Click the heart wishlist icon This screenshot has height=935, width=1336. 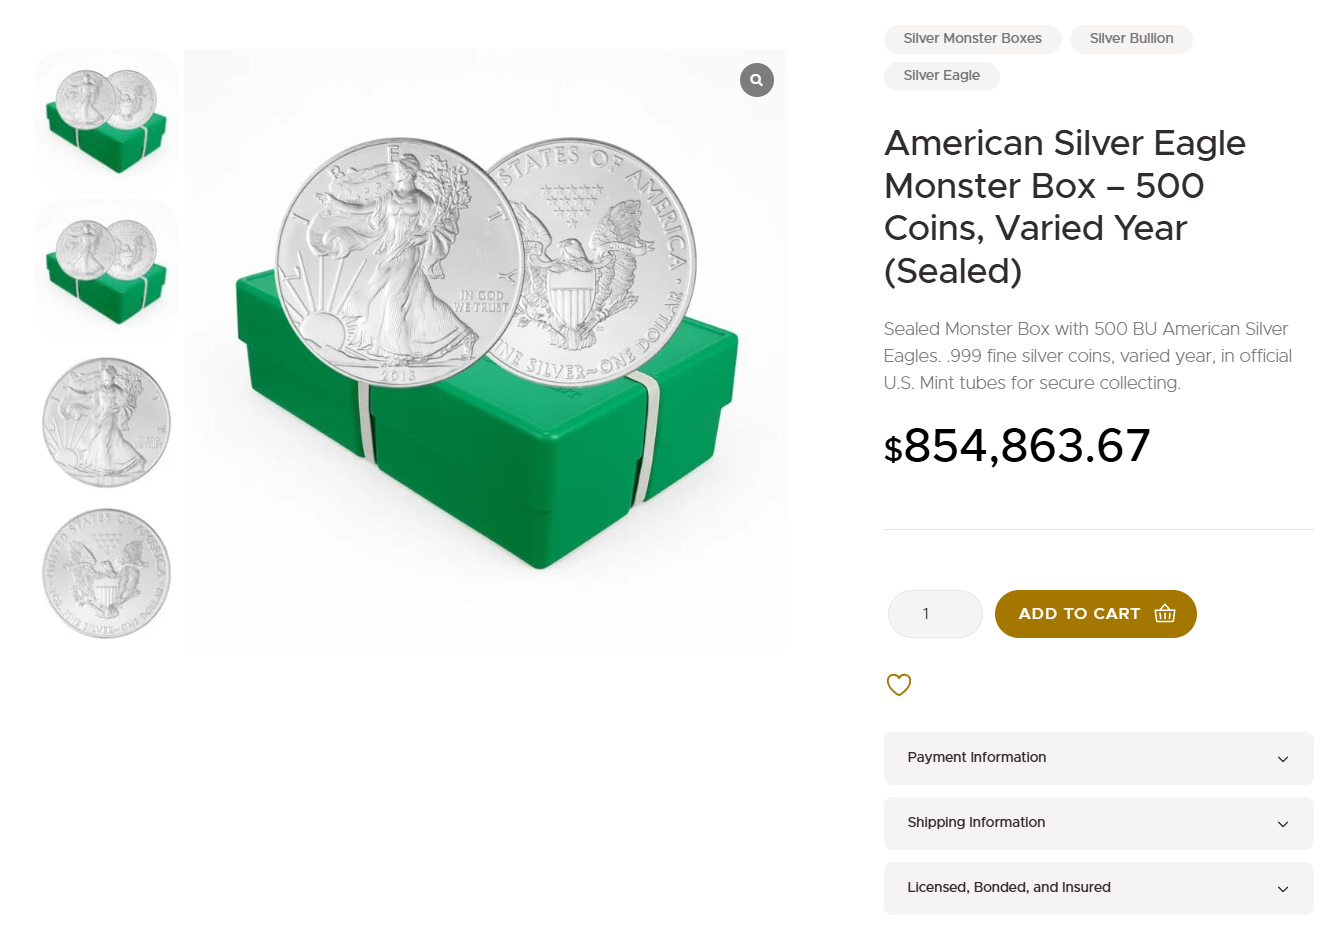pyautogui.click(x=899, y=685)
